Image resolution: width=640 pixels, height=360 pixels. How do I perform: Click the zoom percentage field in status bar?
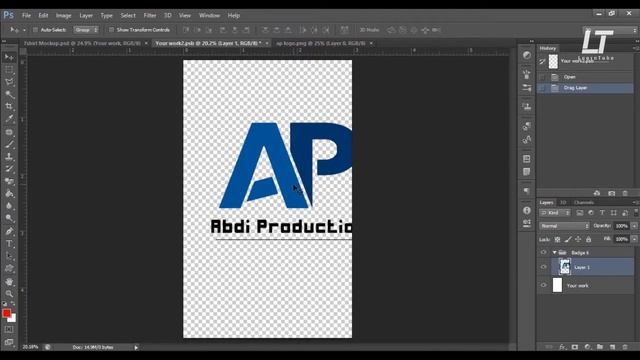[x=30, y=347]
